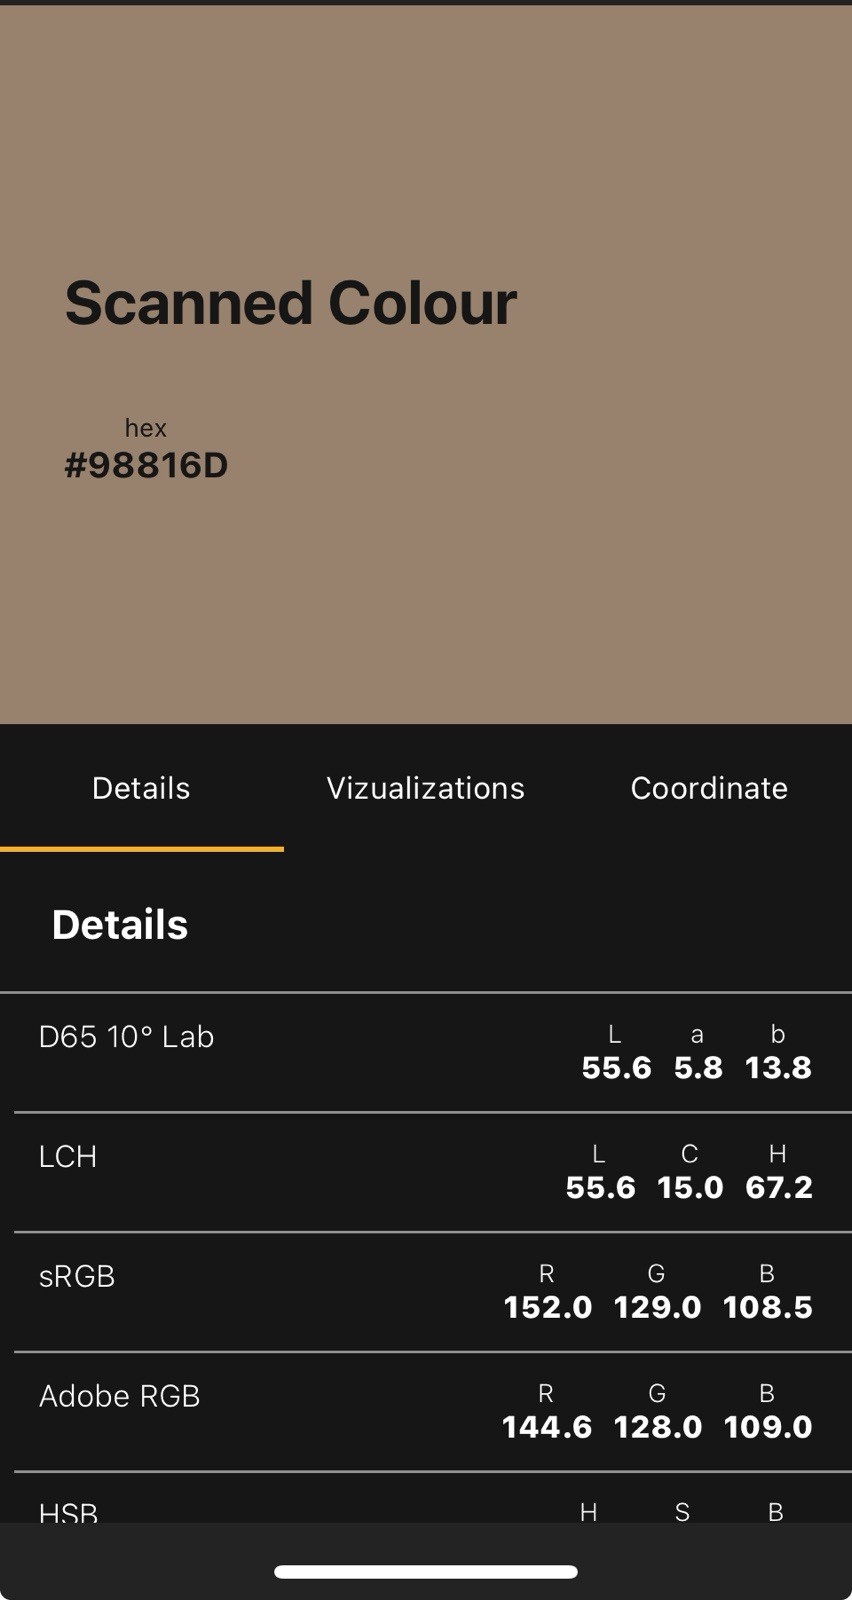Image resolution: width=852 pixels, height=1600 pixels.
Task: Tap the Lab b value 13.8
Action: coord(778,1068)
